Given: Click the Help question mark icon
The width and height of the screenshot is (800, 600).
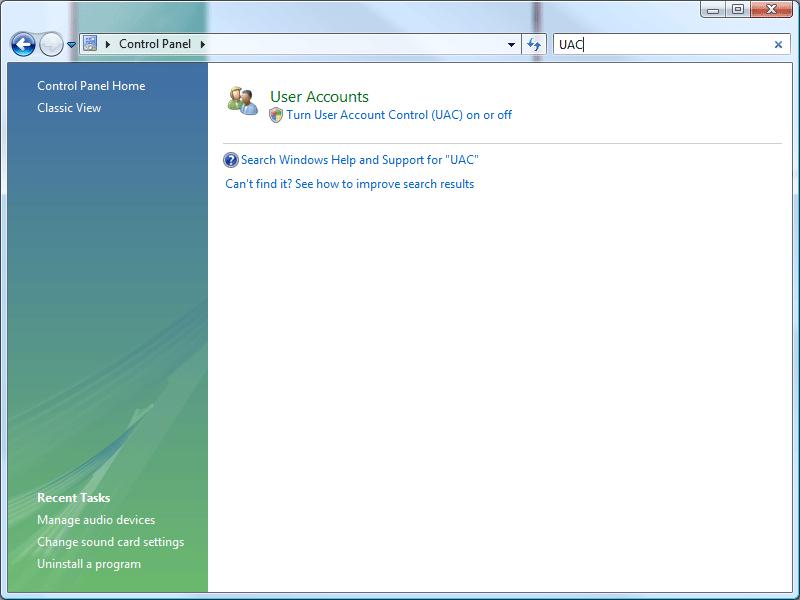Looking at the screenshot, I should [231, 160].
